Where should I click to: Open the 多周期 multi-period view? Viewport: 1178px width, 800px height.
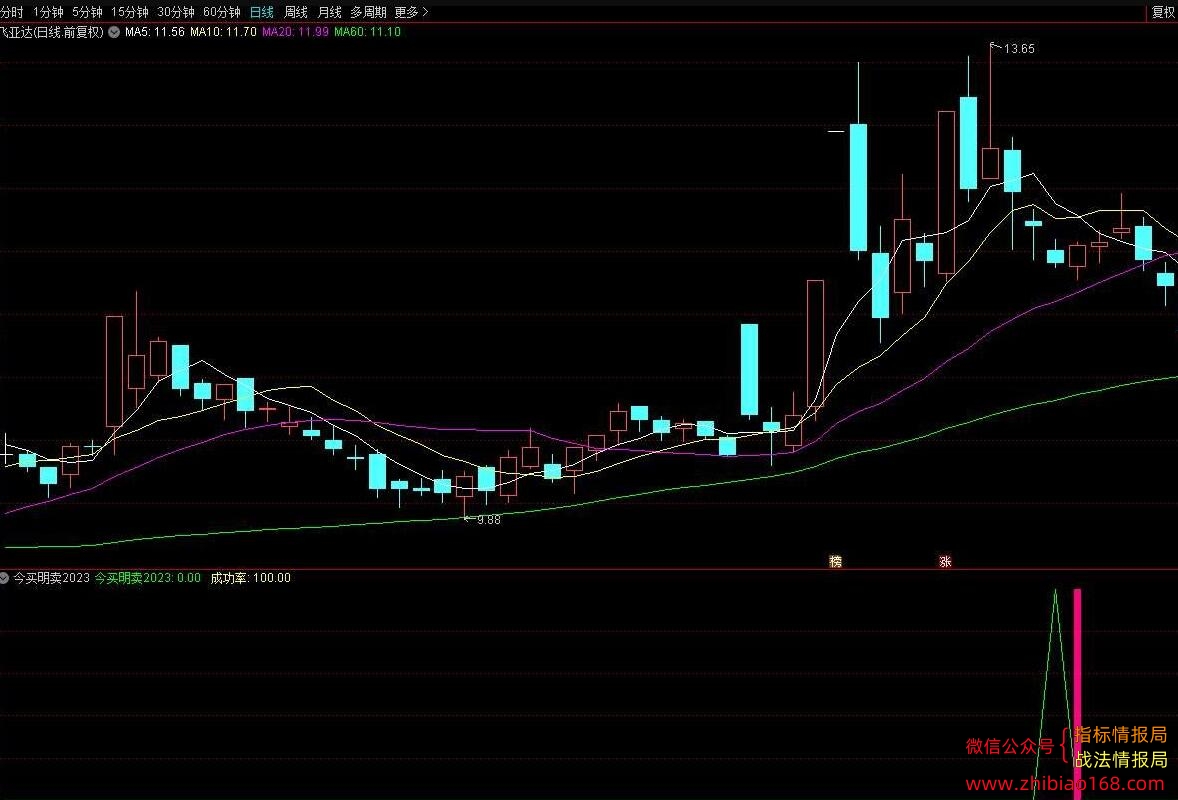click(368, 12)
